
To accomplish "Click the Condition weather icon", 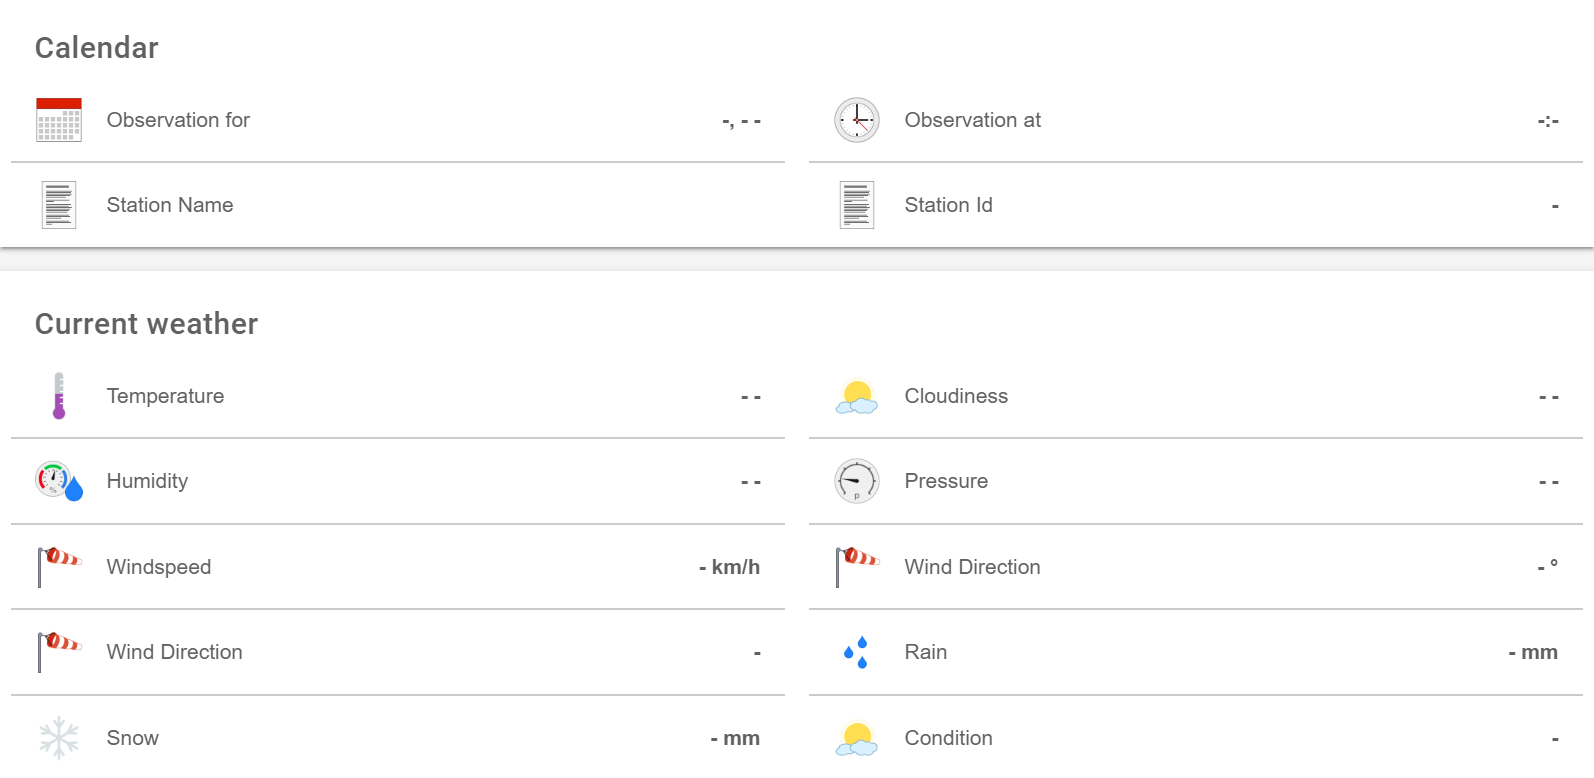I will pos(857,738).
